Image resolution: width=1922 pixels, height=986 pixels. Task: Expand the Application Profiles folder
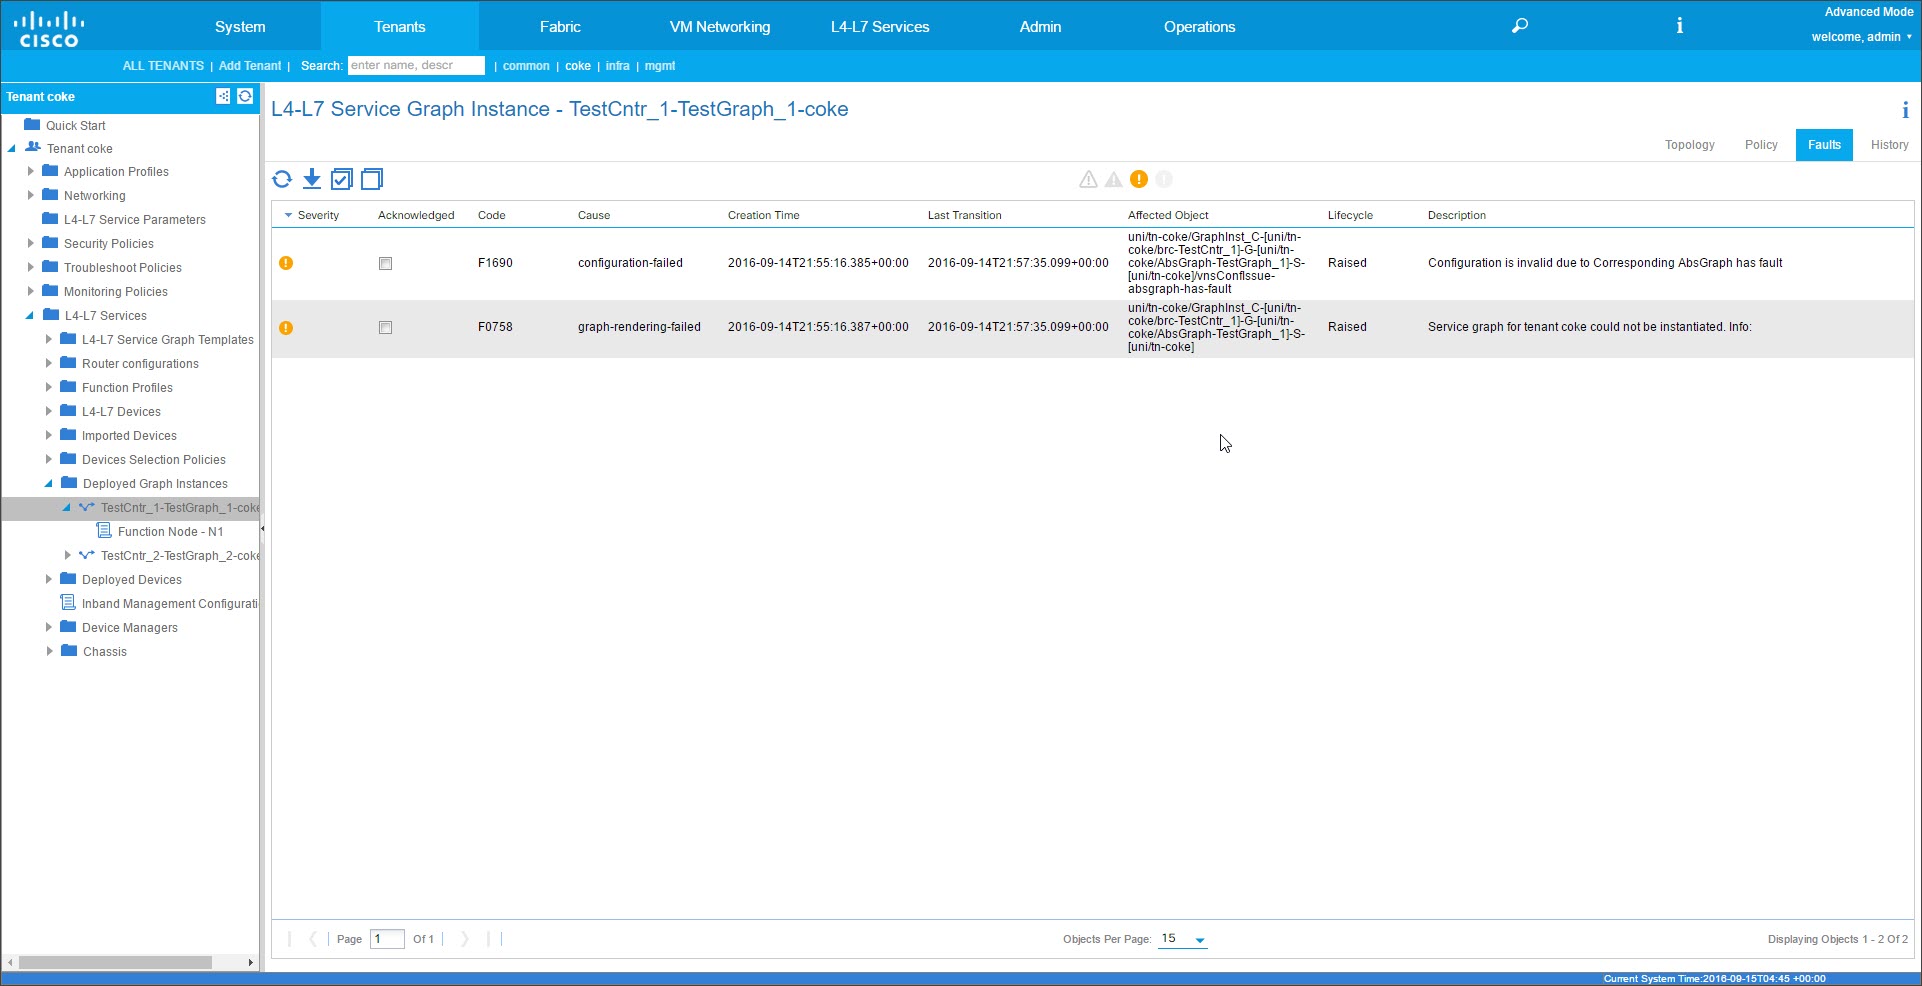click(x=31, y=171)
